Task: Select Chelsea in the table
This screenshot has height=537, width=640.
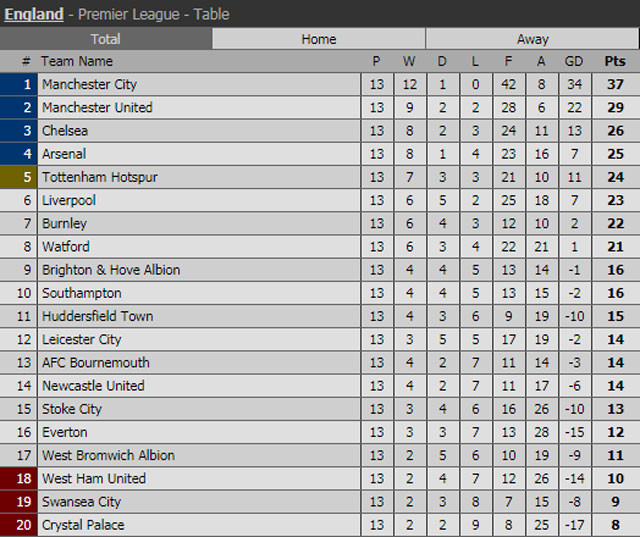Action: pos(65,131)
